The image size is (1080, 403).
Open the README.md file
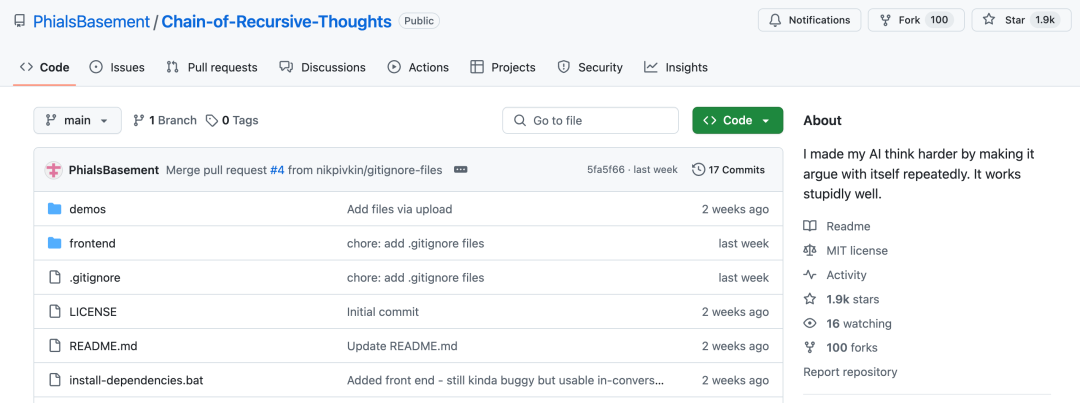click(103, 346)
